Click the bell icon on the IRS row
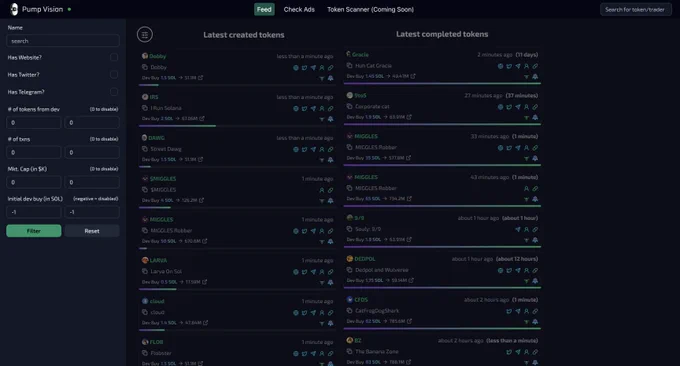This screenshot has height=366, width=680. tap(330, 119)
